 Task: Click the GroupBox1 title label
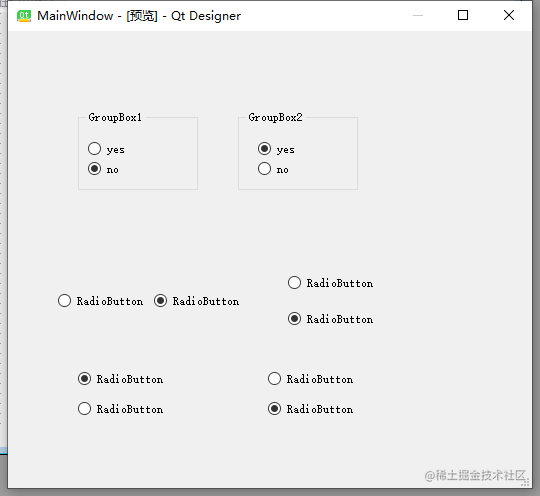115,118
